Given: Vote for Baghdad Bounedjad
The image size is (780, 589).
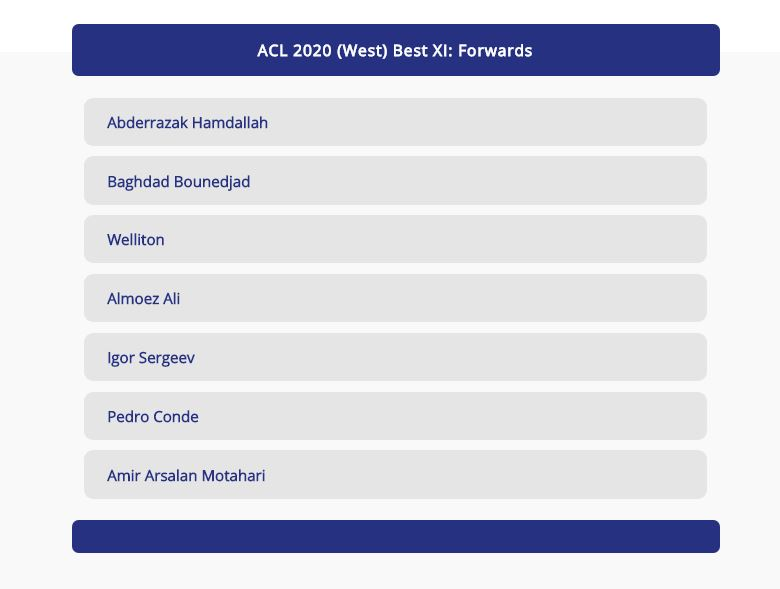Looking at the screenshot, I should pos(395,181).
